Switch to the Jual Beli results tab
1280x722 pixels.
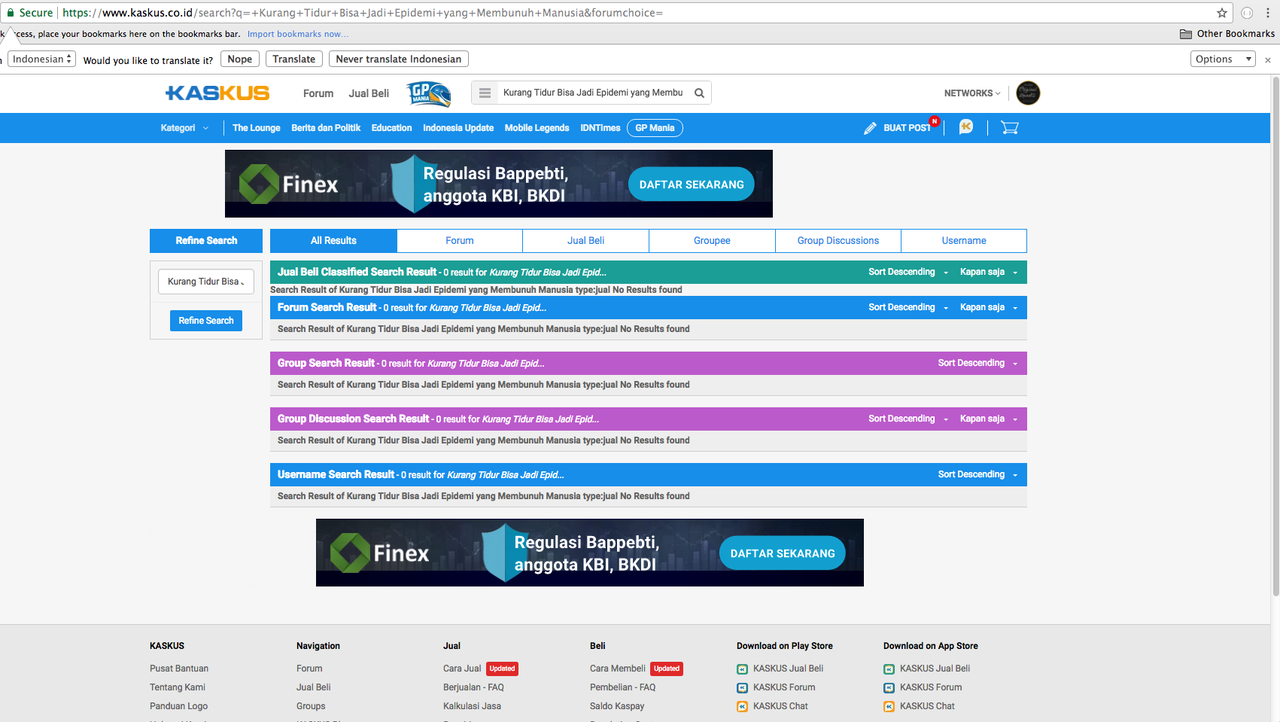(x=586, y=241)
